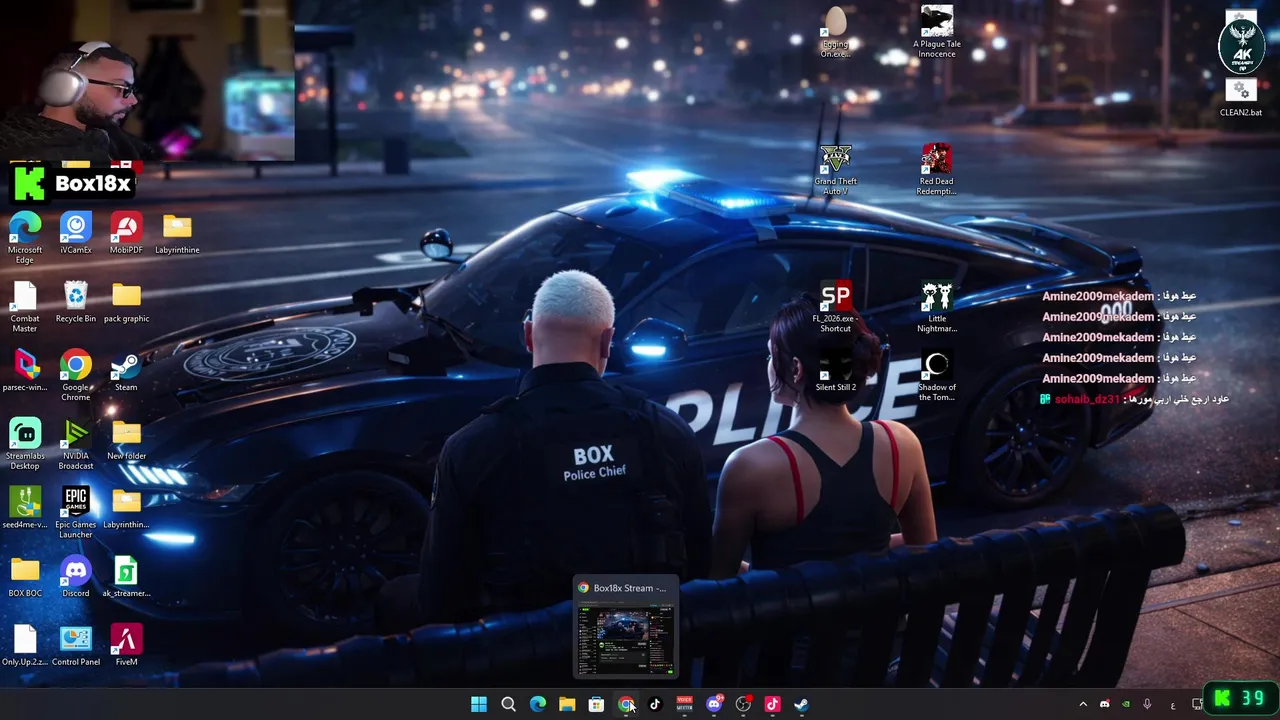Open the Labyrinthine folder beside Epic Games Launcher

coord(126,508)
